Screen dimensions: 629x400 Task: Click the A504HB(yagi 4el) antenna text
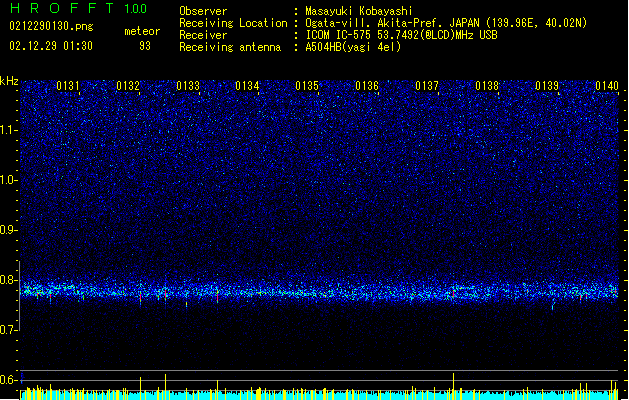click(353, 47)
